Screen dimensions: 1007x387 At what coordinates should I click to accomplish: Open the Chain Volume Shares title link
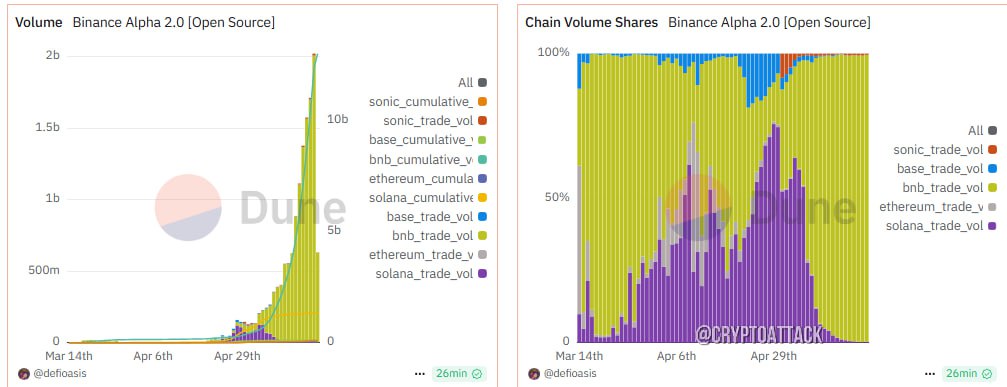(591, 22)
